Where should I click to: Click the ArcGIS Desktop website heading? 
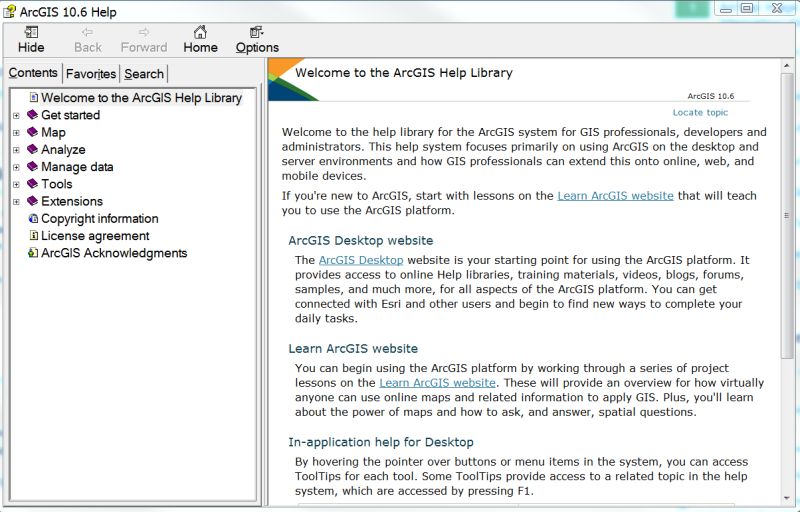click(360, 240)
